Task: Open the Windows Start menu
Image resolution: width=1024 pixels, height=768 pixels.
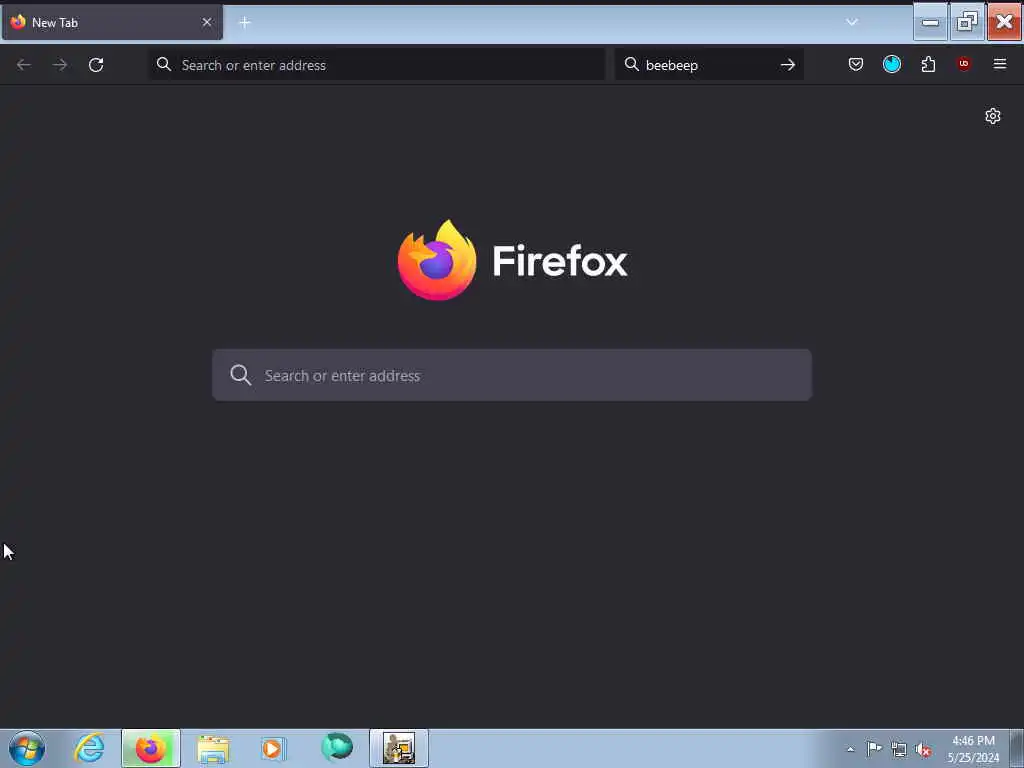Action: pos(27,748)
